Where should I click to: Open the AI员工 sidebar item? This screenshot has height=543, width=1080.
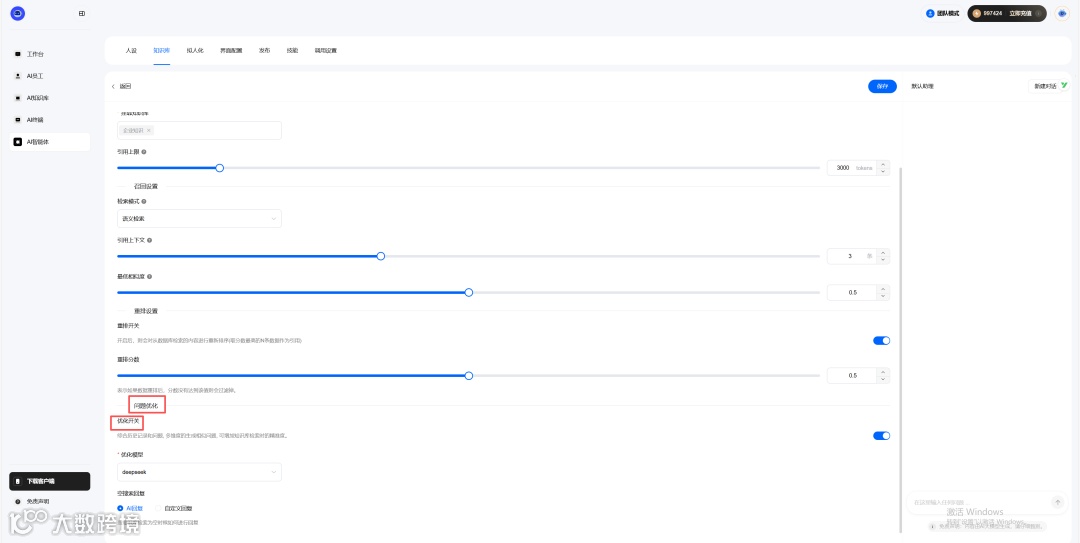[34, 76]
